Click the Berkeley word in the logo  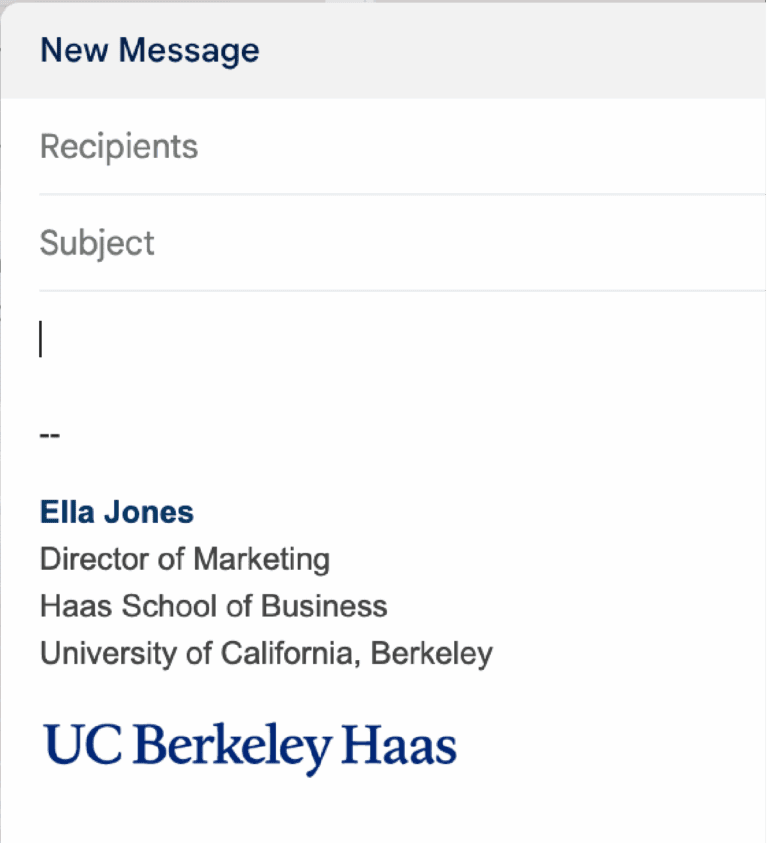pos(231,747)
